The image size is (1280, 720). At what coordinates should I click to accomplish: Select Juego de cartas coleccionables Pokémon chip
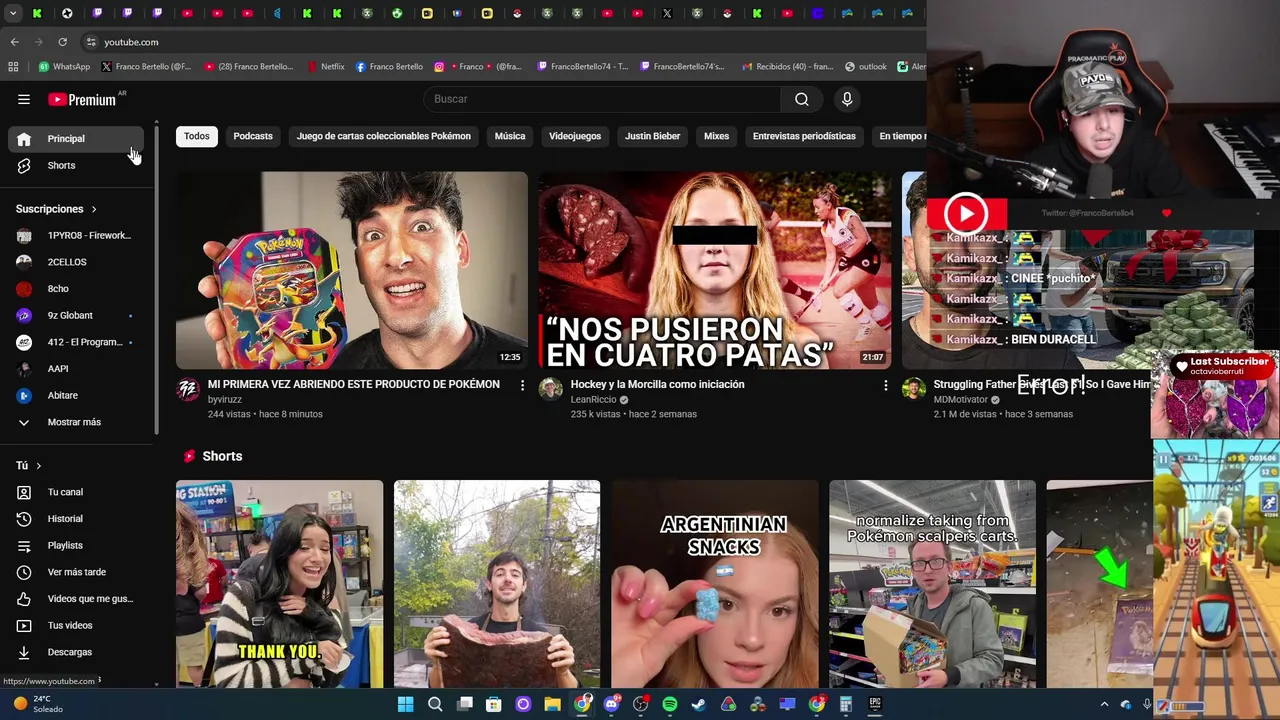point(383,136)
